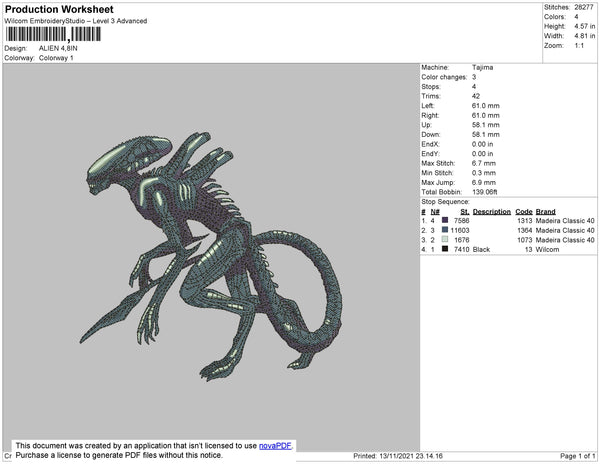Select stitch count '7586' in stop 1

[x=461, y=220]
